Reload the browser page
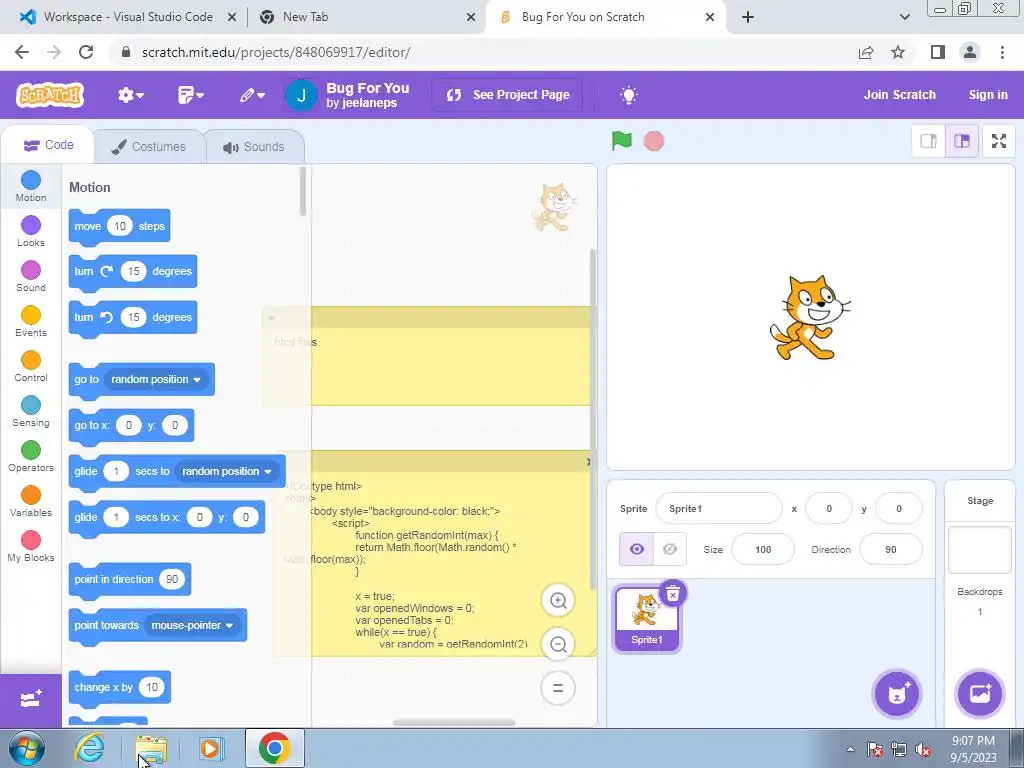 click(x=86, y=52)
